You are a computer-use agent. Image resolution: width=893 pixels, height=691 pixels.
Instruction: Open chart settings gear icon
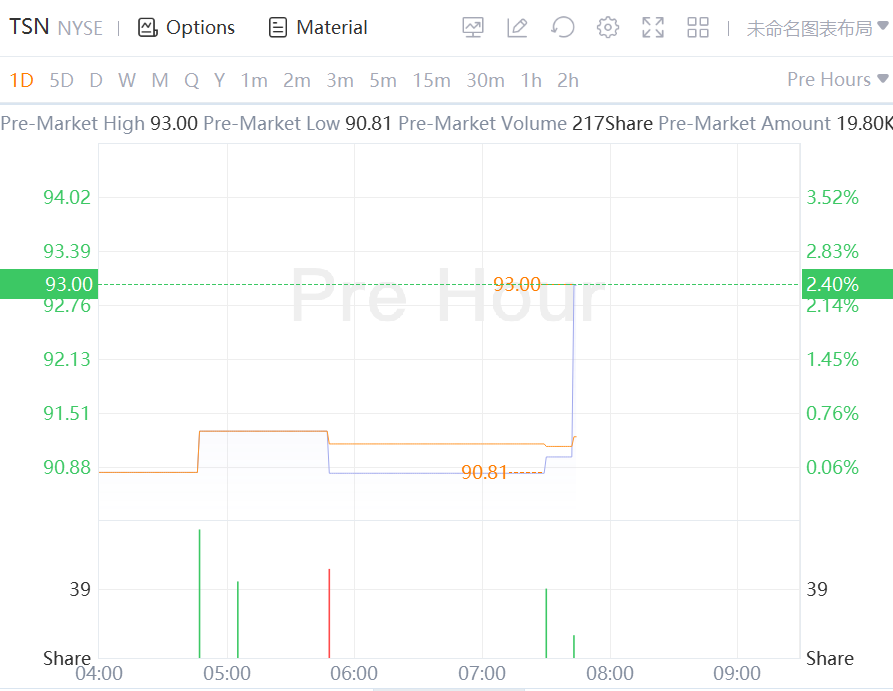click(x=608, y=28)
